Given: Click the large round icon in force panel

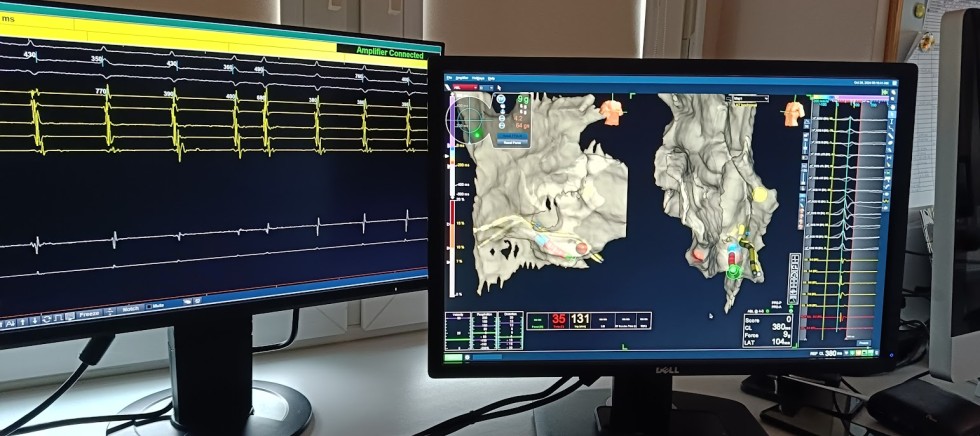Looking at the screenshot, I should tap(501, 99).
